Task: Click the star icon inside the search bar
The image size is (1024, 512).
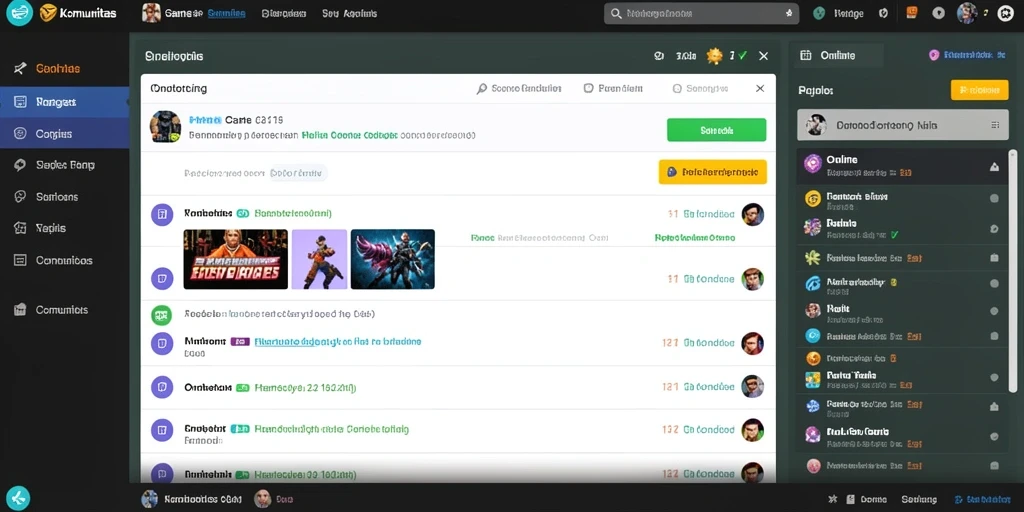Action: [x=789, y=13]
